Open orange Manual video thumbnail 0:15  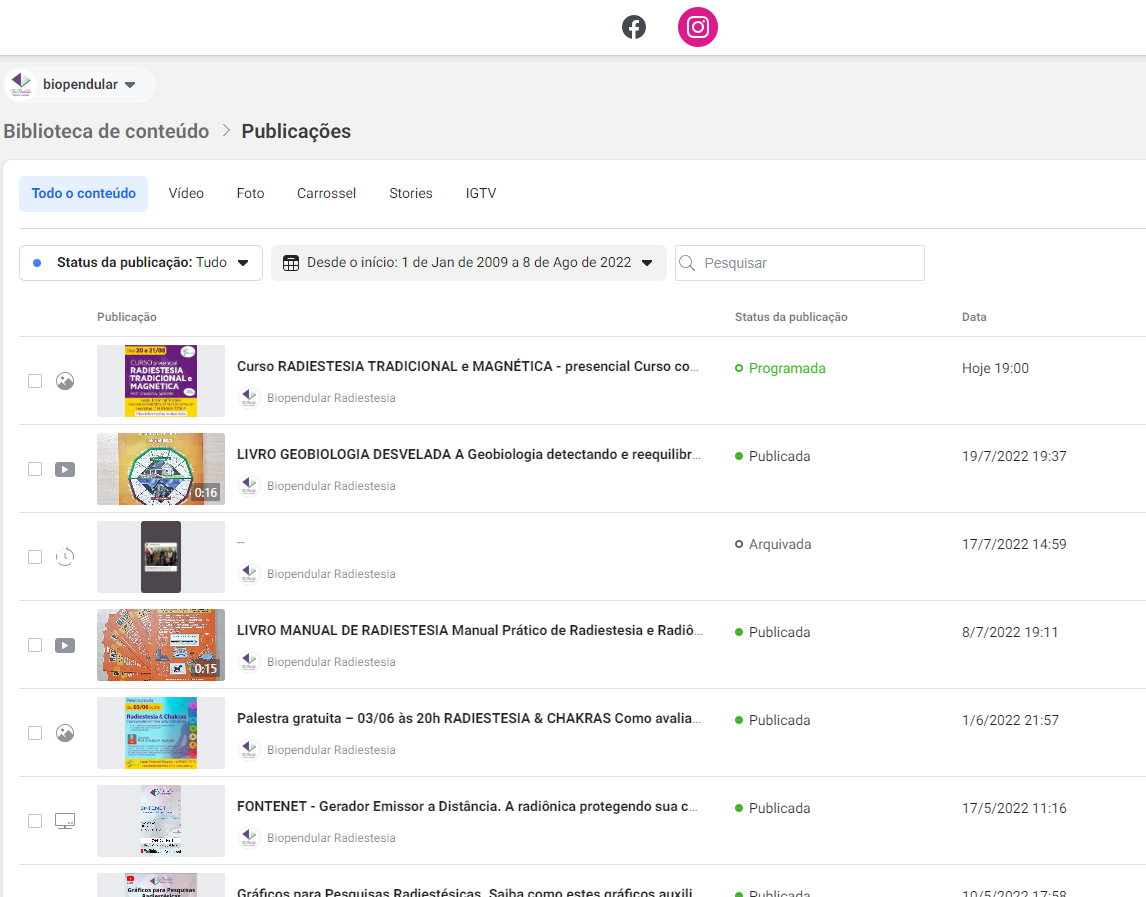click(161, 645)
